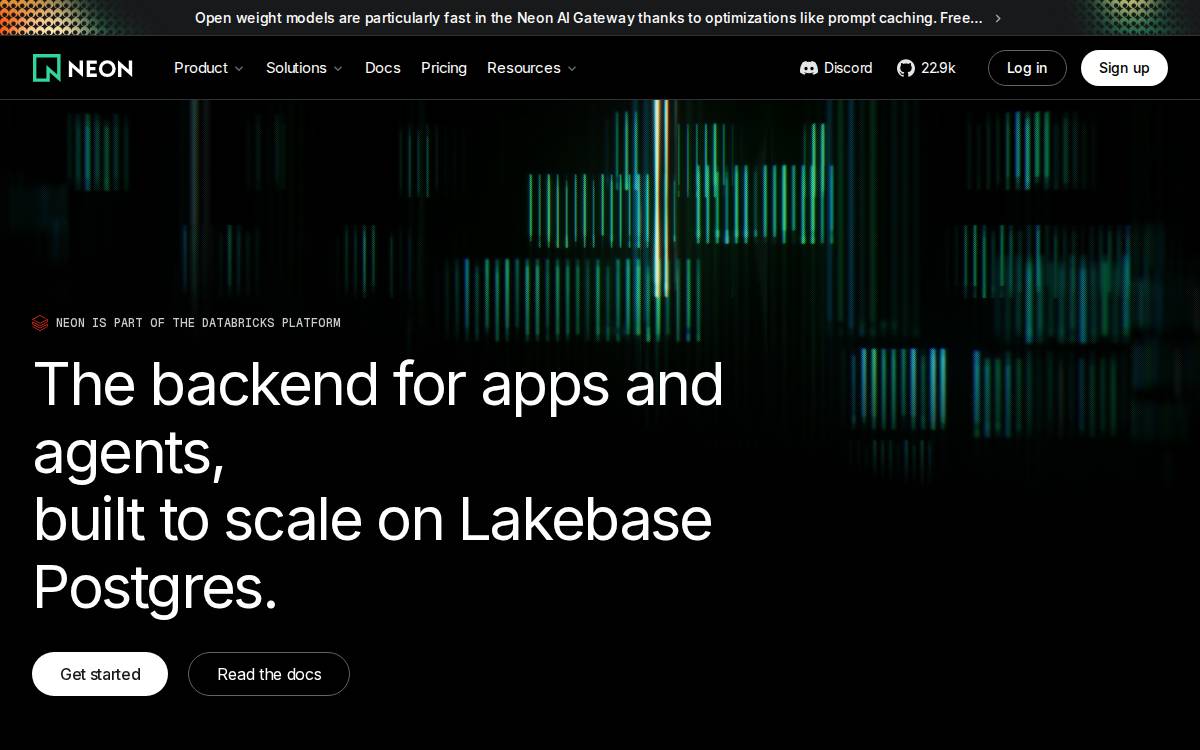Click the Get started button
This screenshot has width=1200, height=750.
[100, 674]
